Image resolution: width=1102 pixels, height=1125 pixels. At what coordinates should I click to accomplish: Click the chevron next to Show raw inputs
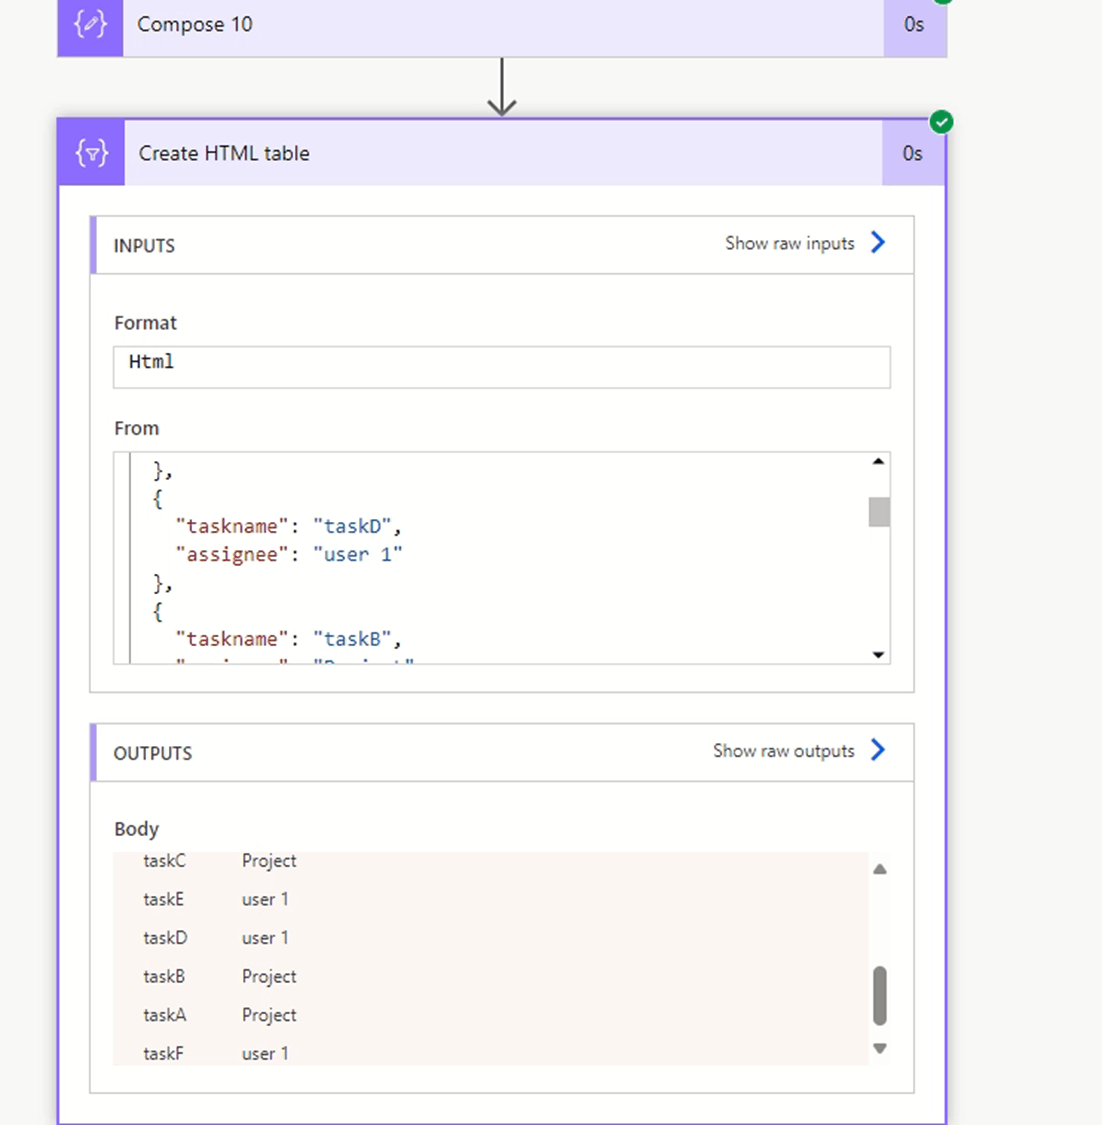click(878, 243)
